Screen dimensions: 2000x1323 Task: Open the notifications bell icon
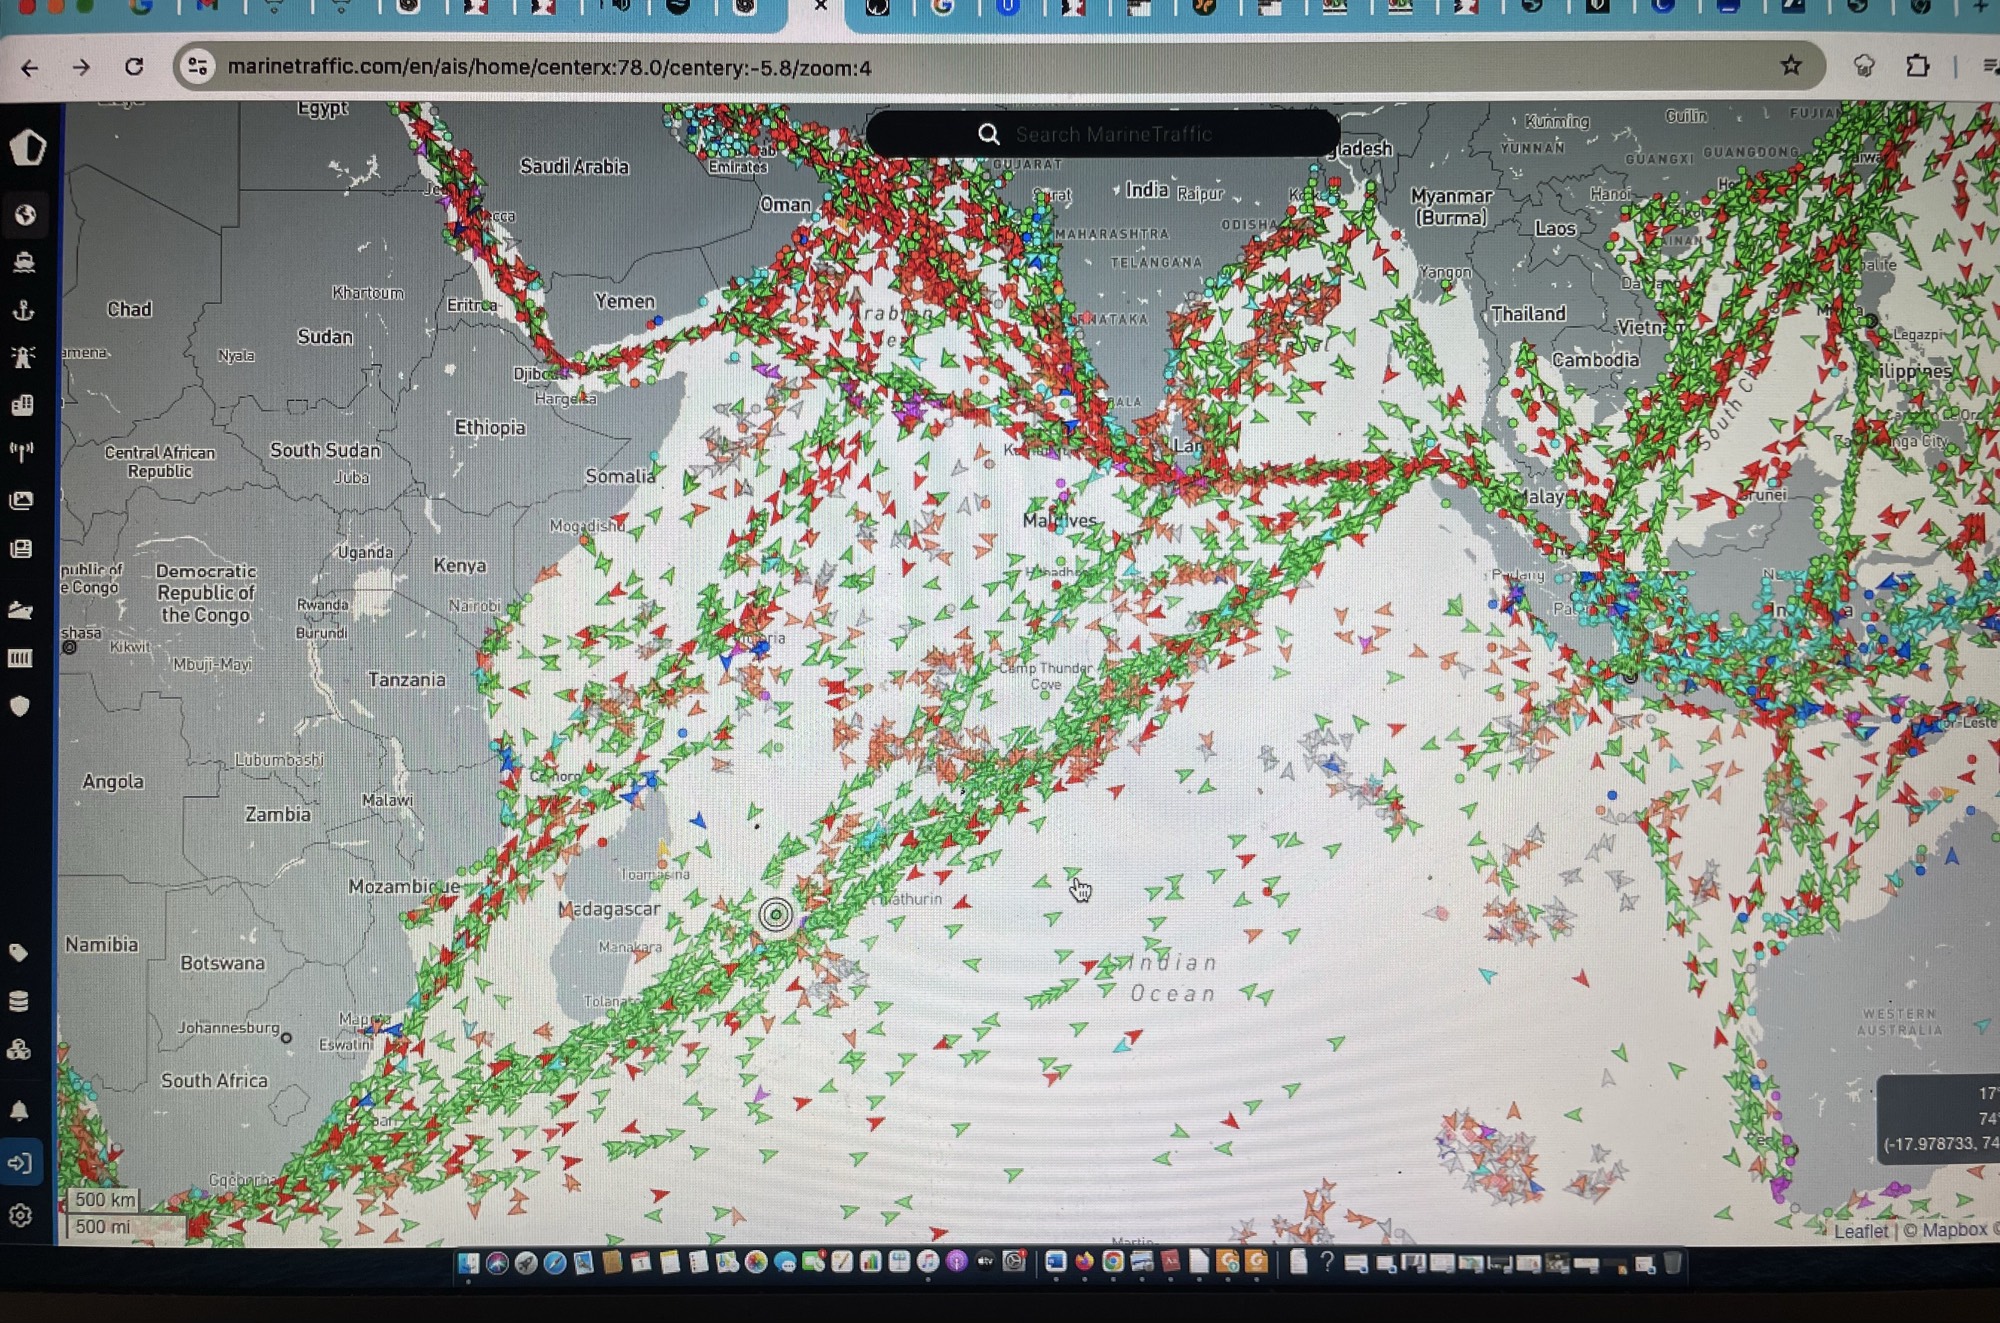20,1111
